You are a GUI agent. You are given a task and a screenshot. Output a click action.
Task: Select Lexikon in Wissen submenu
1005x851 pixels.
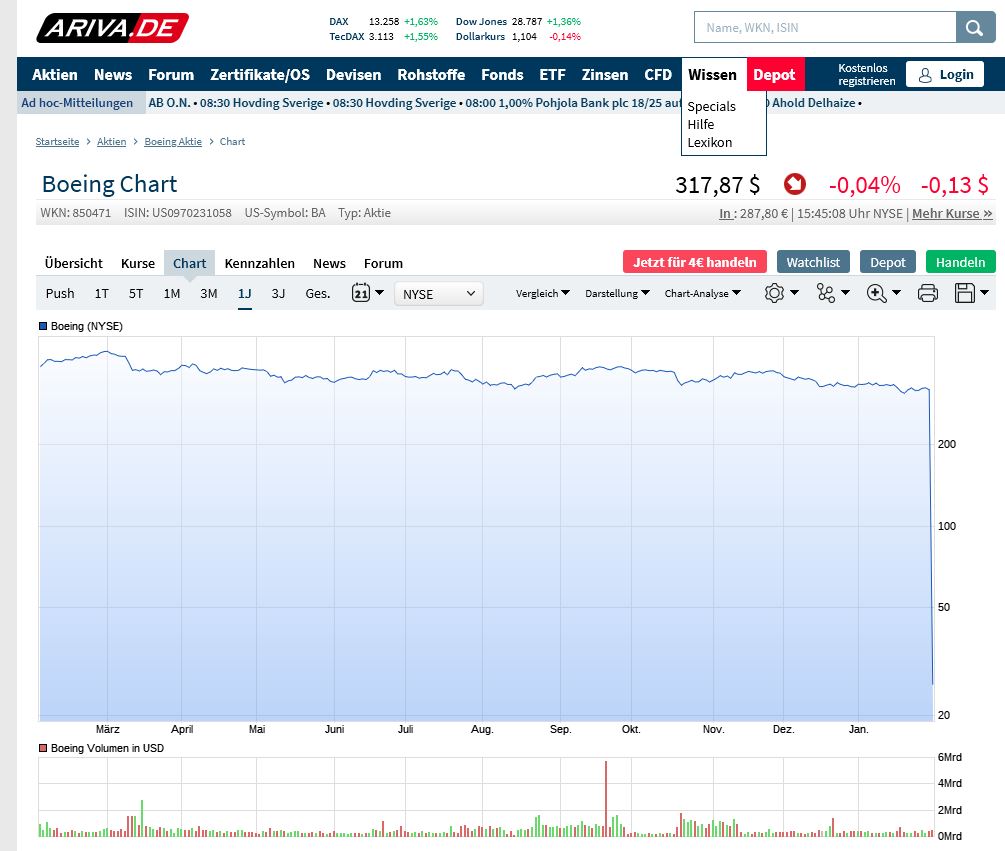click(710, 142)
